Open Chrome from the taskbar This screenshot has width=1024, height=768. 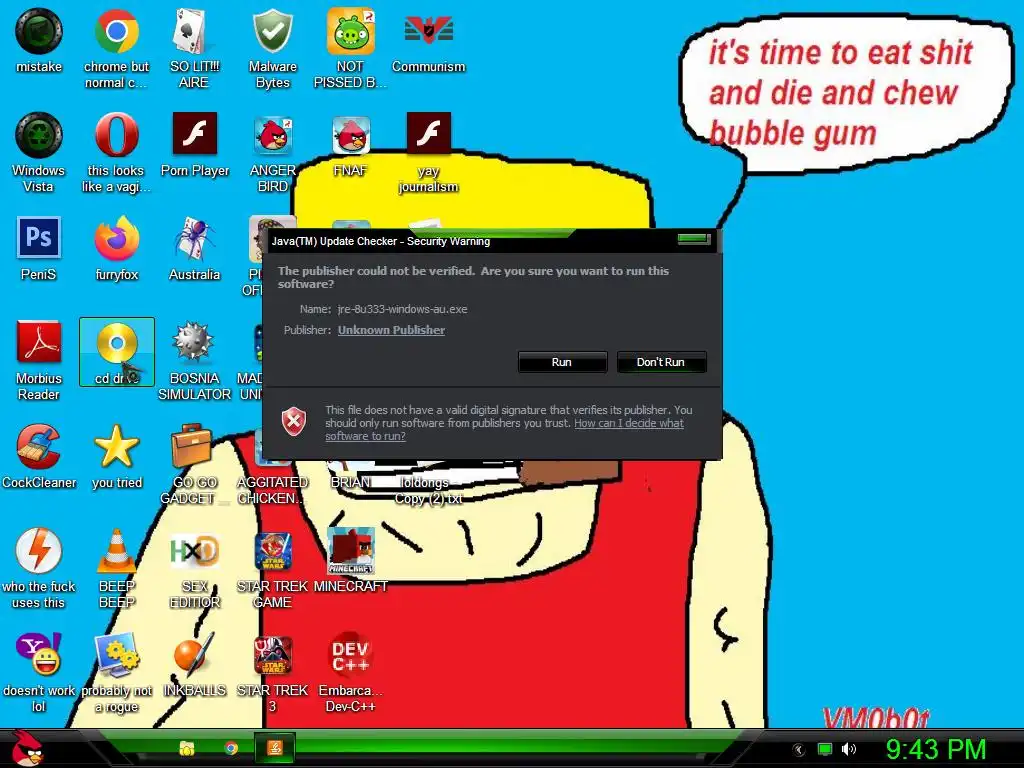pyautogui.click(x=231, y=748)
